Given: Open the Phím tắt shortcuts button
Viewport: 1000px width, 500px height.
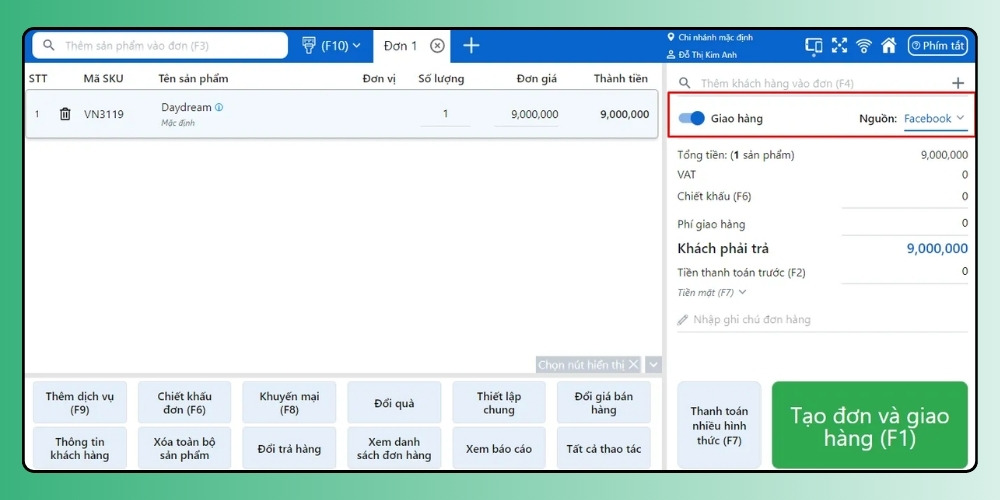Looking at the screenshot, I should [938, 45].
